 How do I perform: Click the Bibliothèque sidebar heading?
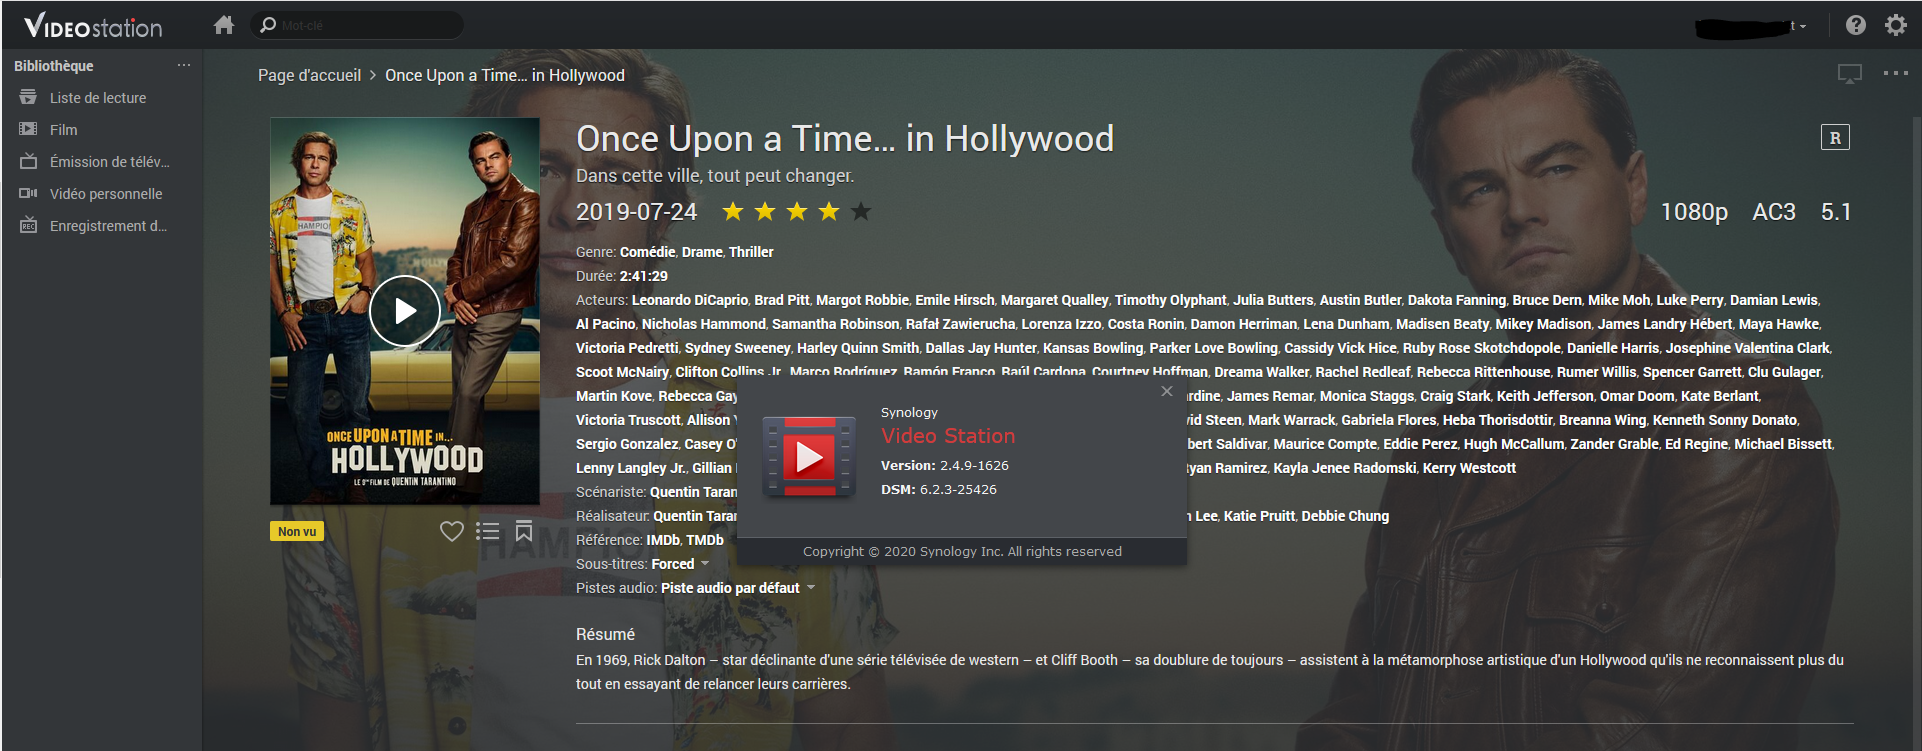point(54,65)
